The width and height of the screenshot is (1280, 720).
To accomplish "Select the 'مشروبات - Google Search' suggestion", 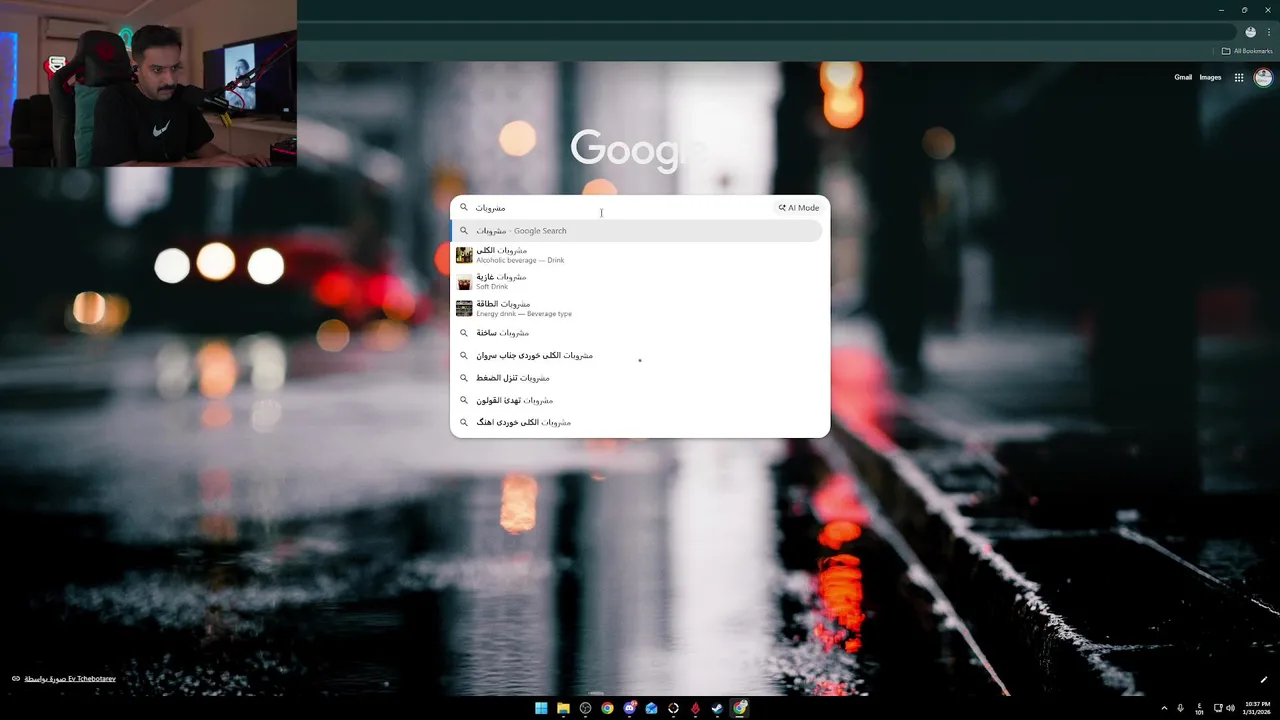I will (x=637, y=231).
